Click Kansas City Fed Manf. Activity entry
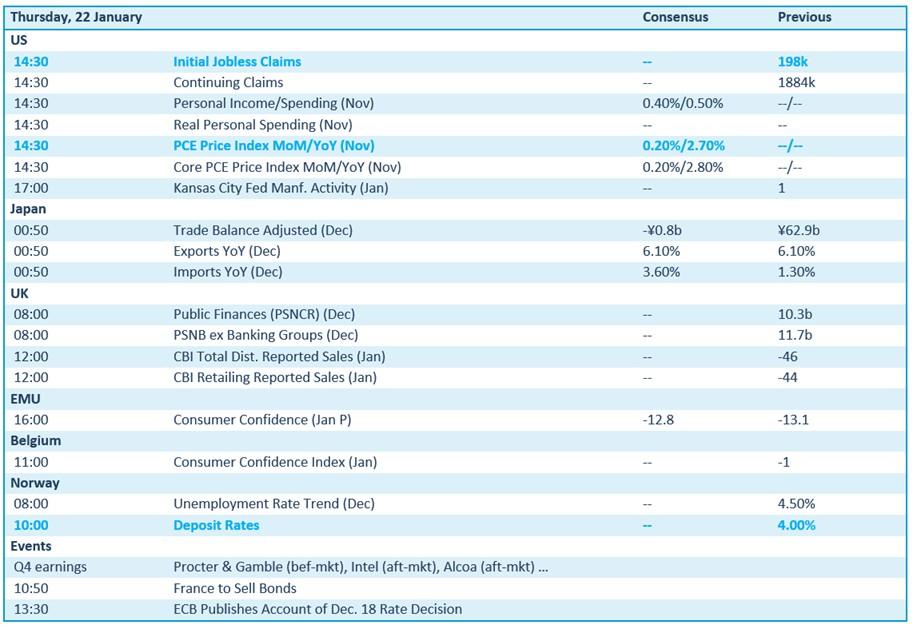 point(281,188)
